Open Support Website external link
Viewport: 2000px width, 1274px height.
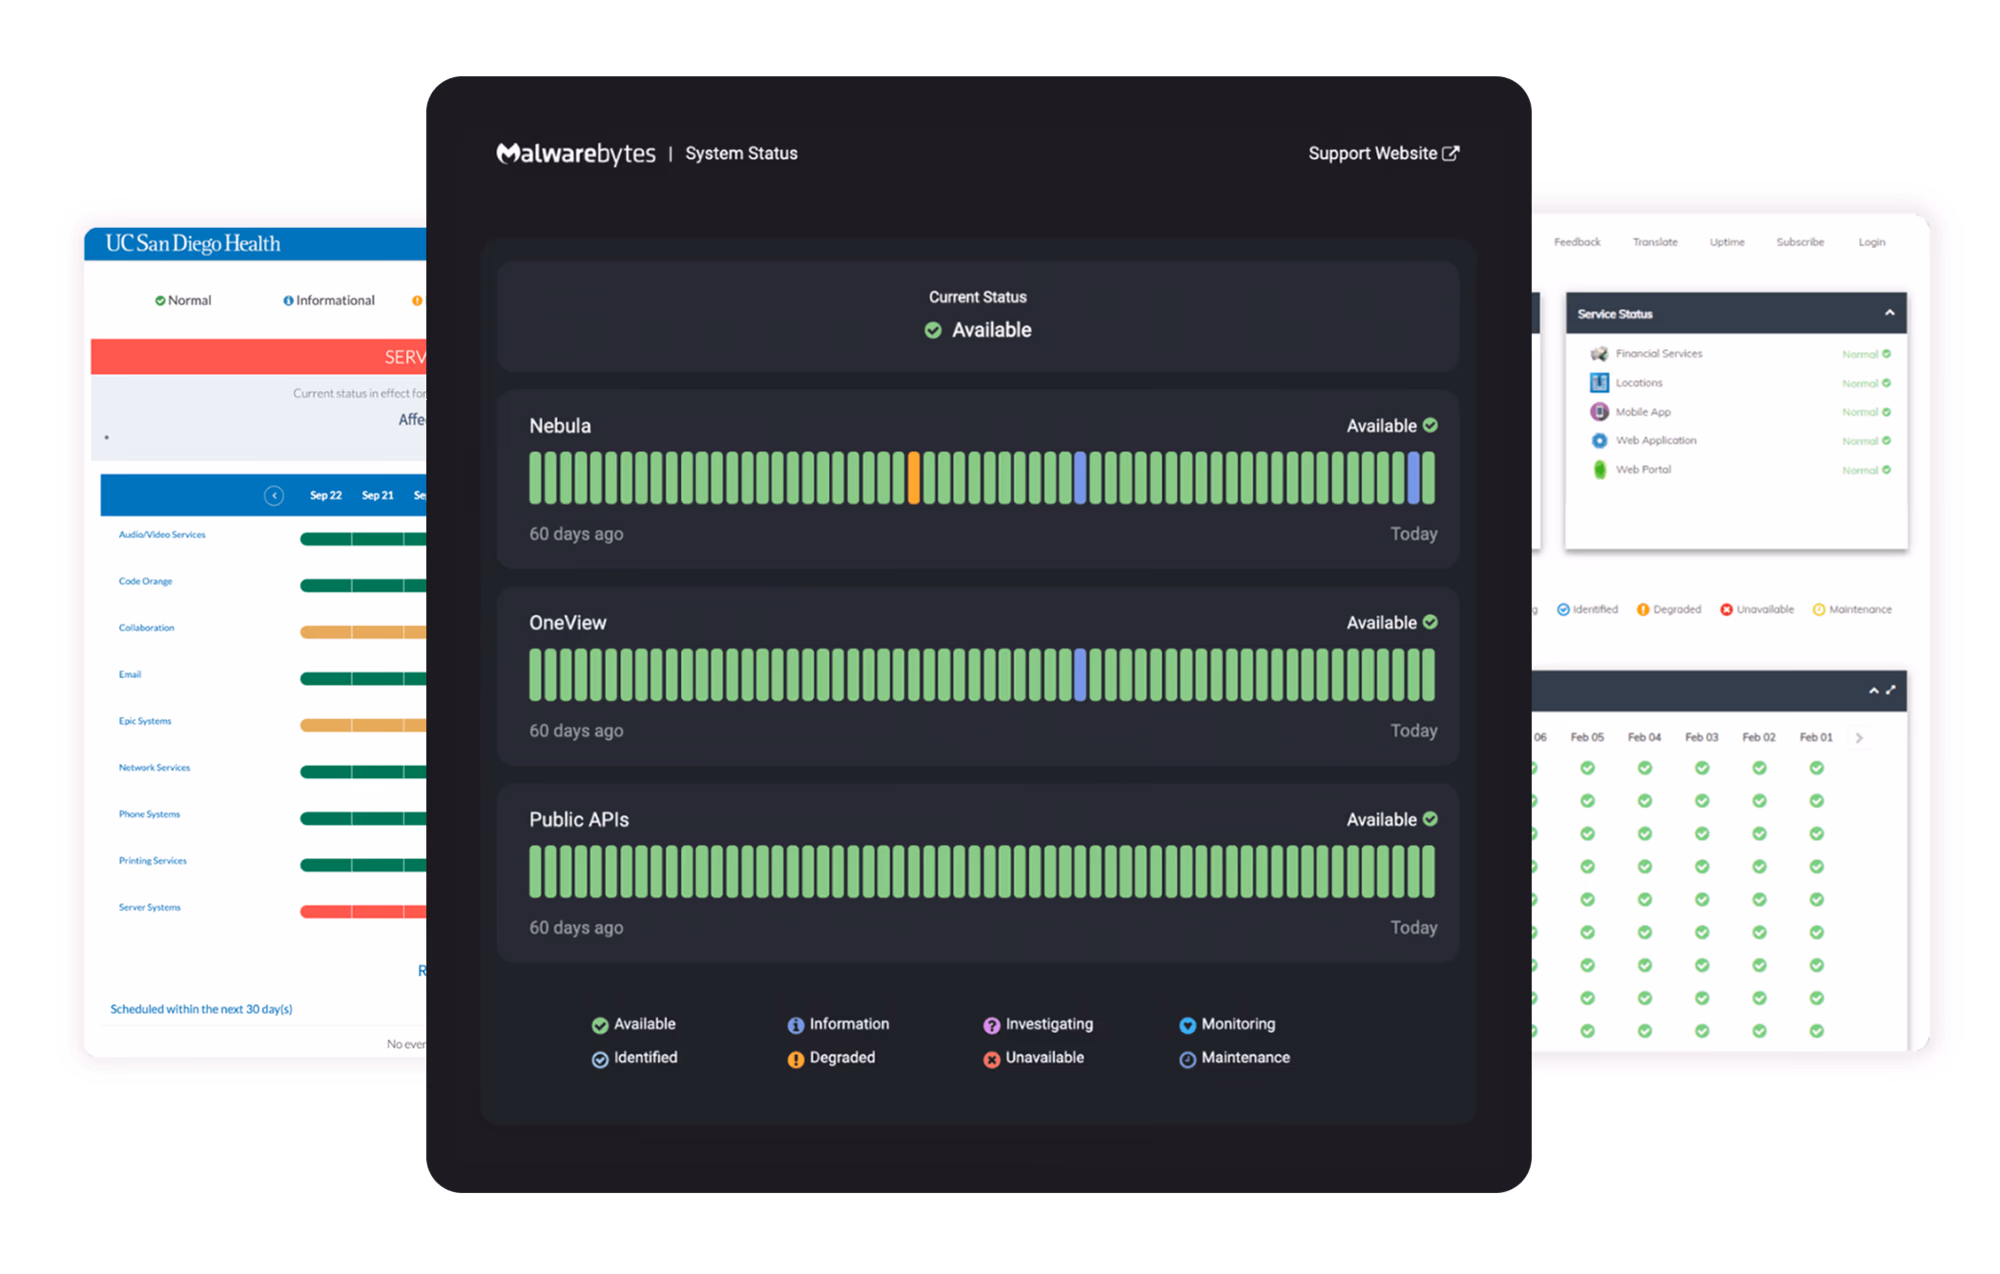pos(1383,153)
